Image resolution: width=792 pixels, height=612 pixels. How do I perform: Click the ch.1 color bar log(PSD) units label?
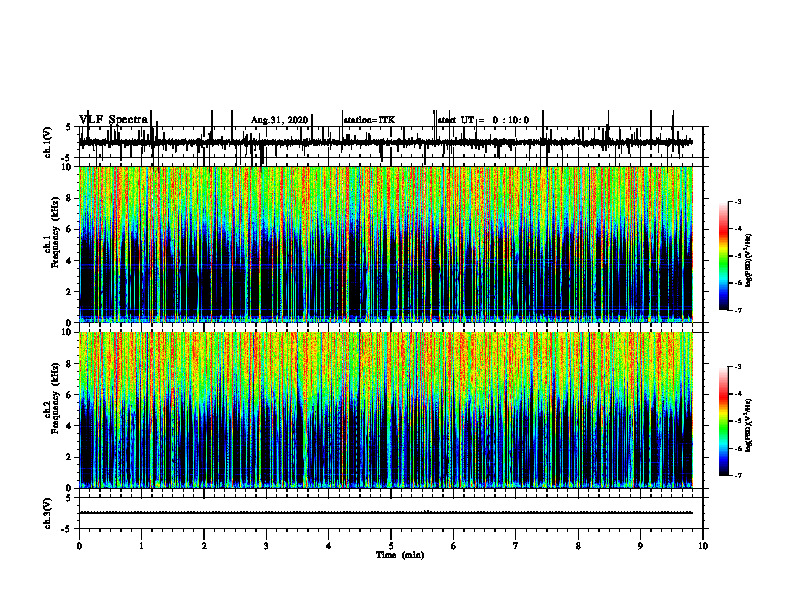(x=749, y=261)
